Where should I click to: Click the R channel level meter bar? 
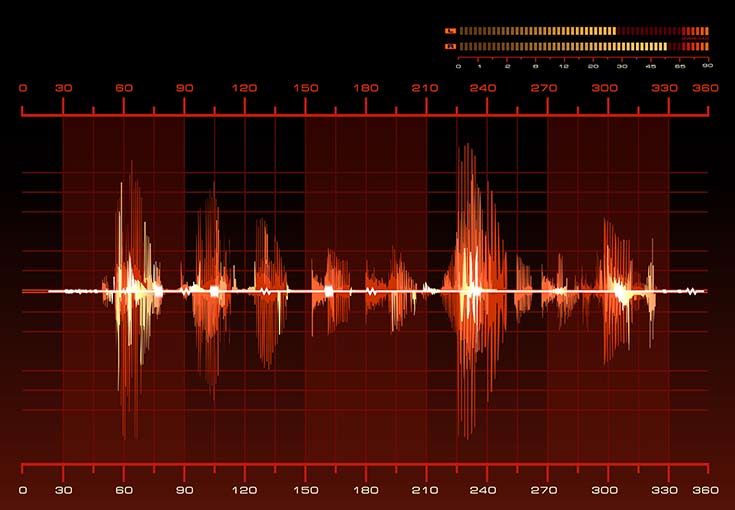(584, 46)
